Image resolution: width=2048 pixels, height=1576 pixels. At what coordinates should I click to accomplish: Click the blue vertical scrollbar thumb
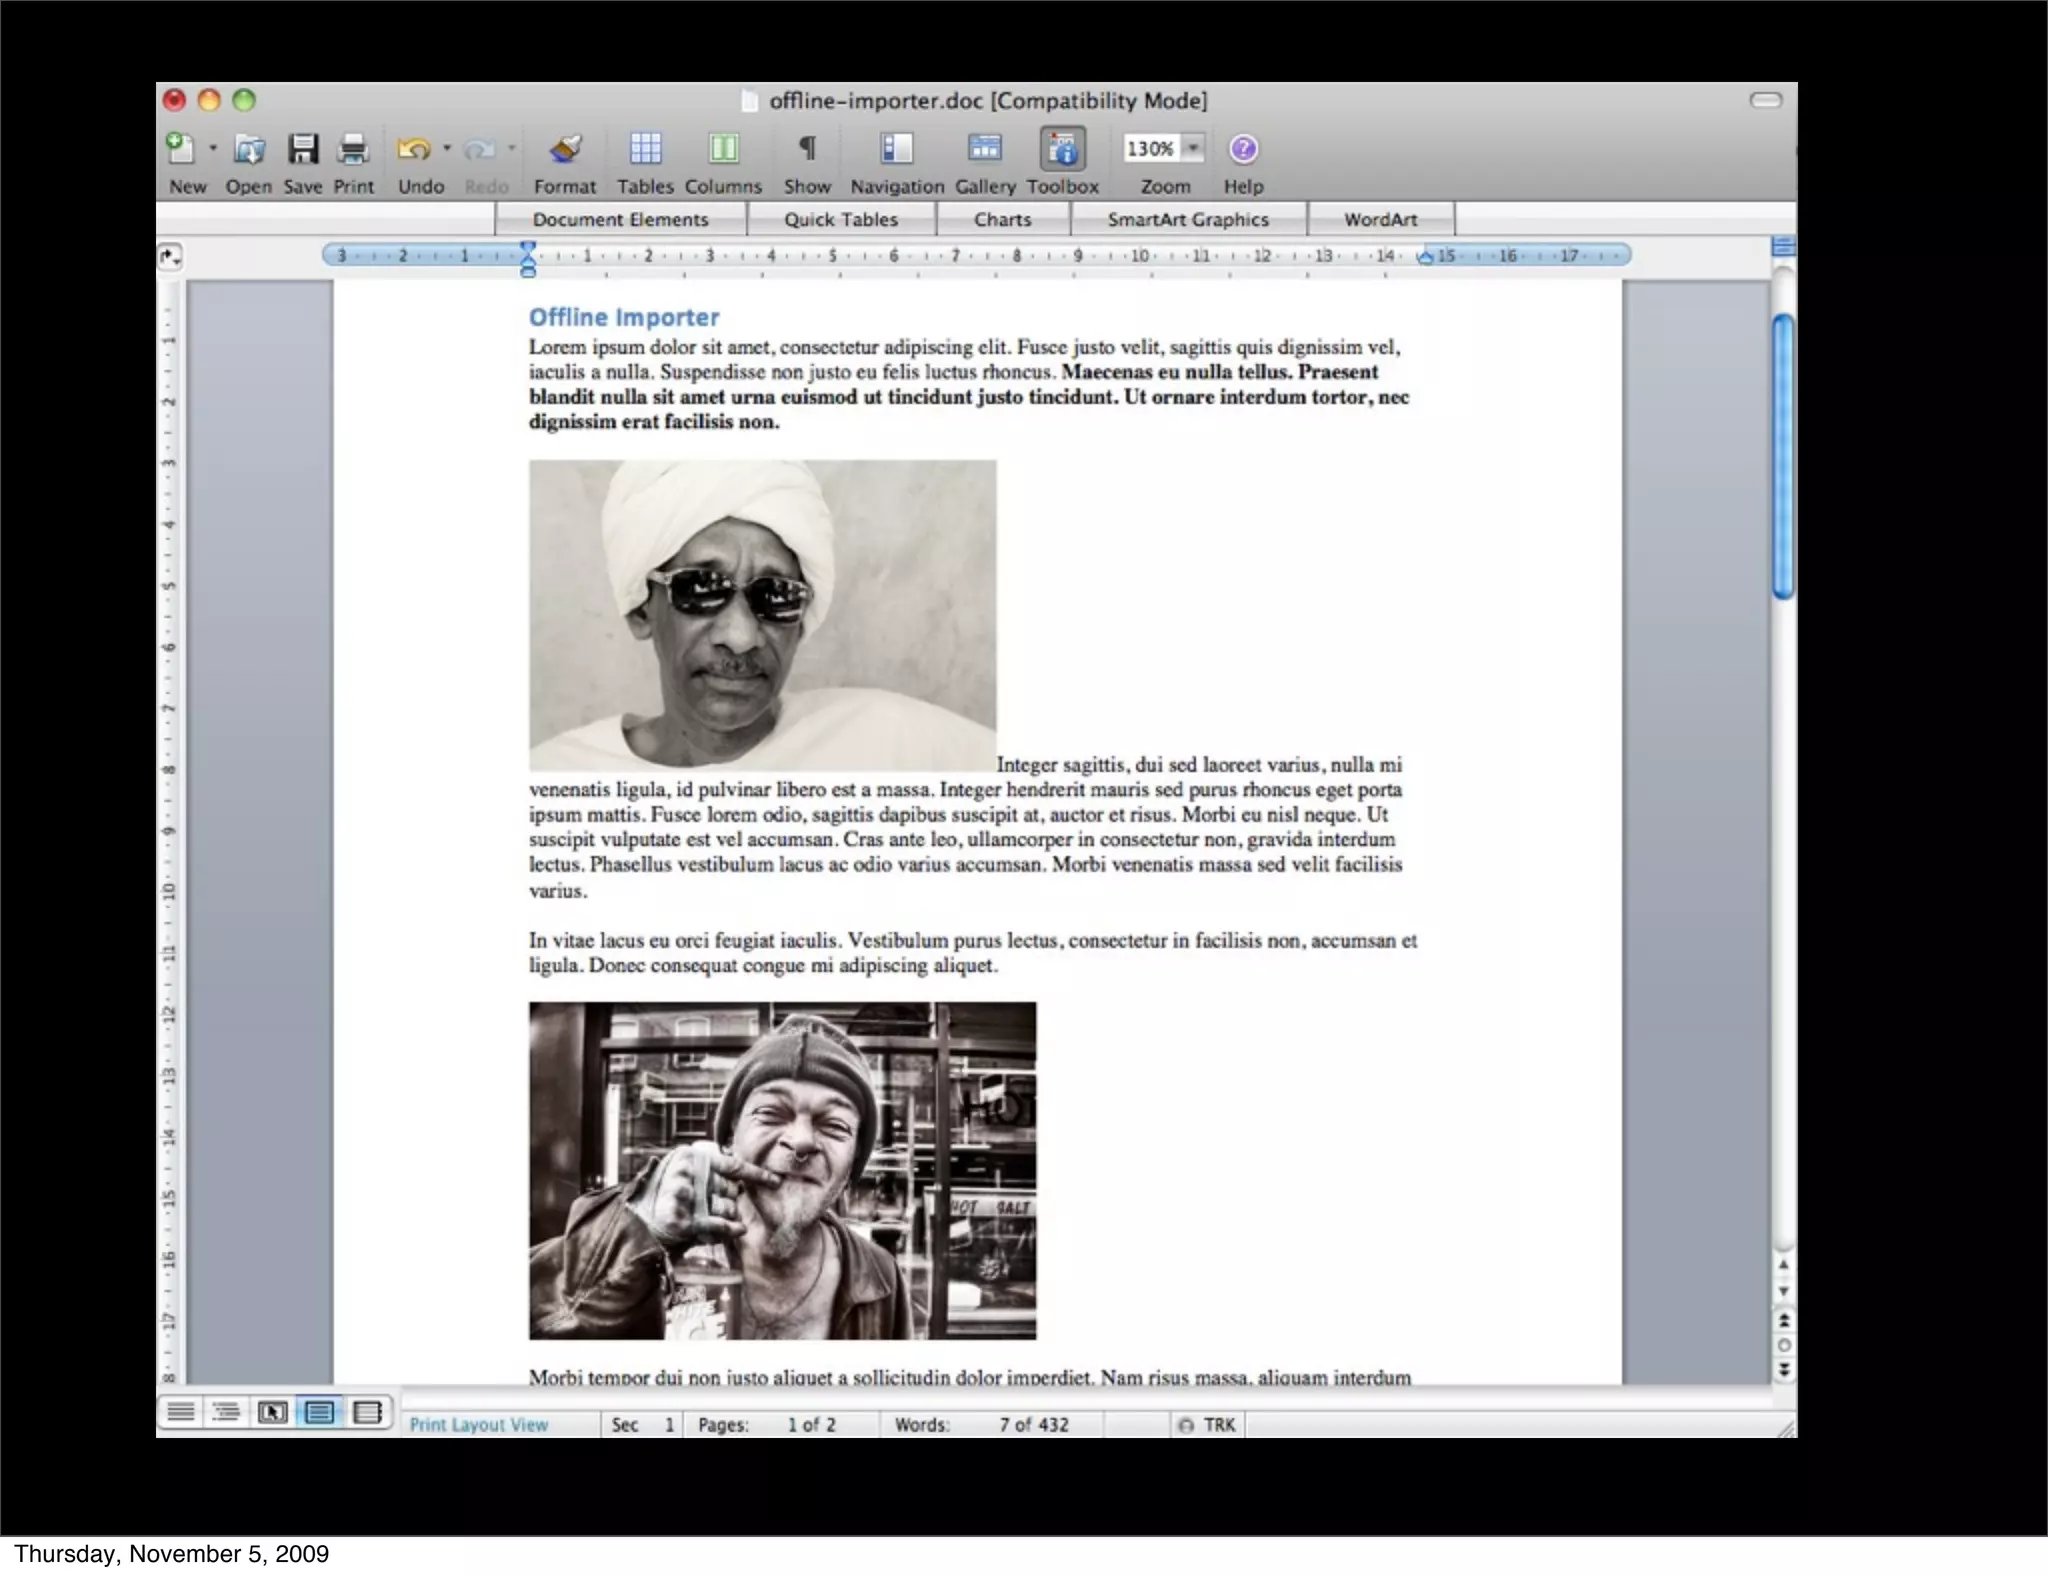click(x=1783, y=455)
